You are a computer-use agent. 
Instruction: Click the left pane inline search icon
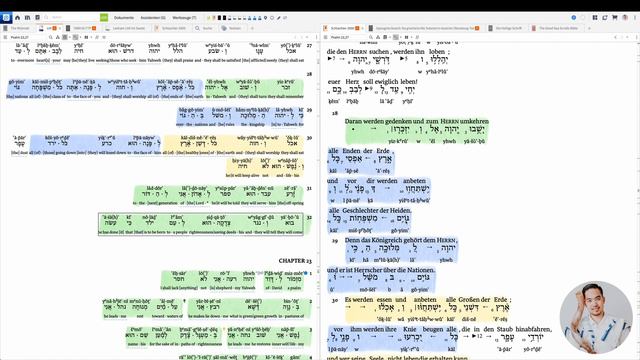(51, 37)
